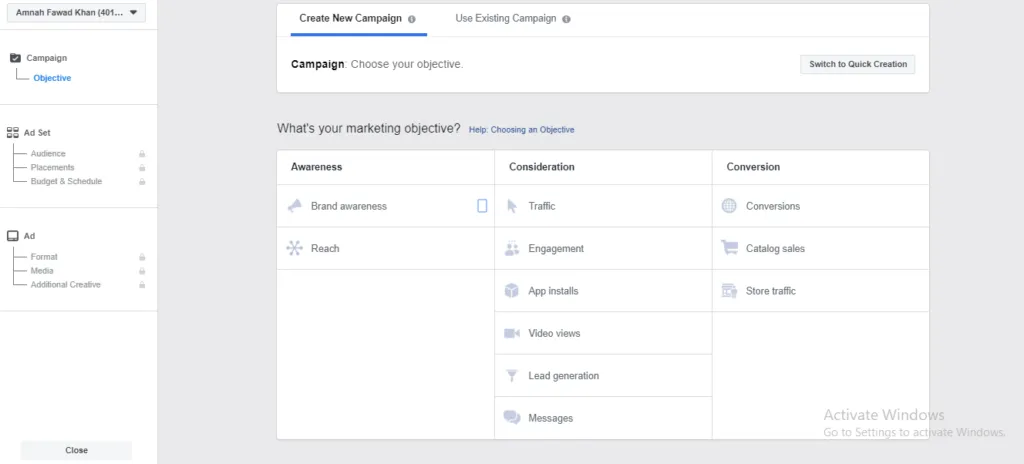The height and width of the screenshot is (464, 1024).
Task: Select Placements under Ad Set
Action: coord(52,167)
